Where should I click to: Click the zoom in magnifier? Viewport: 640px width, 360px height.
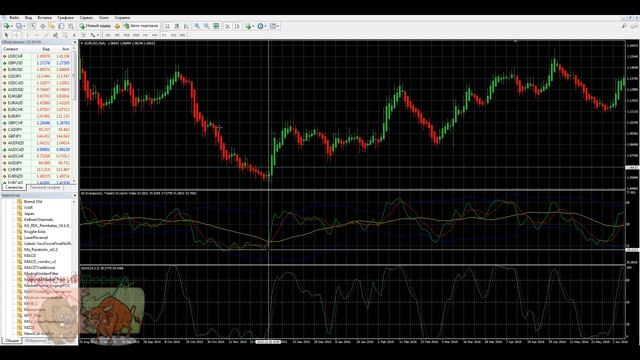(x=197, y=26)
